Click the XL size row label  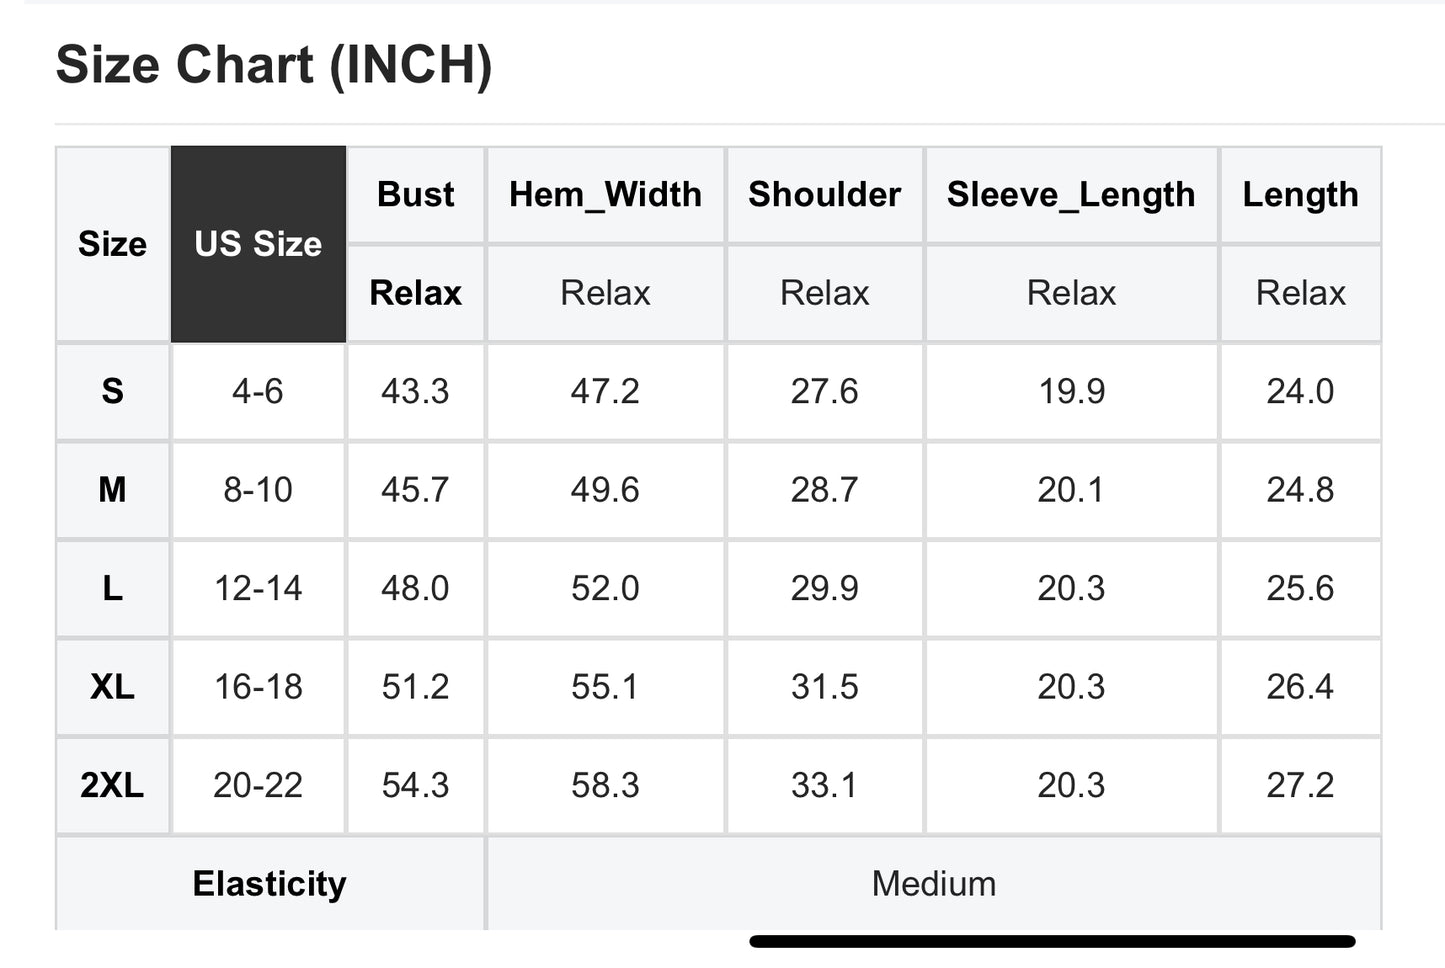(x=112, y=687)
